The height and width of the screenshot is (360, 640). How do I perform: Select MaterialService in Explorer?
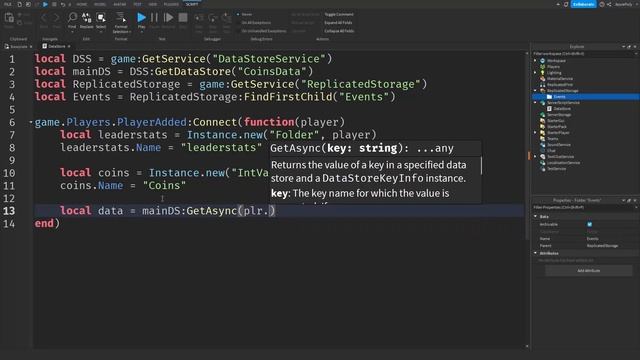click(559, 79)
